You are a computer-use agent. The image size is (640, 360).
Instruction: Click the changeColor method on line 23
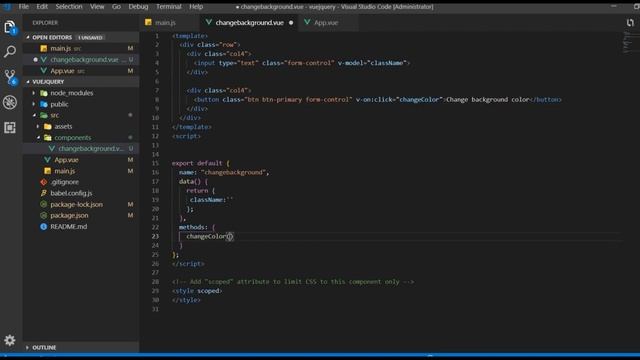coord(206,236)
